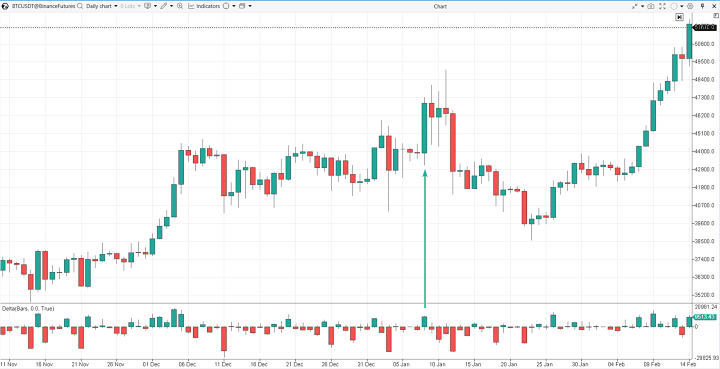Enter fullscreen with the expand arrows icon

coord(663,6)
